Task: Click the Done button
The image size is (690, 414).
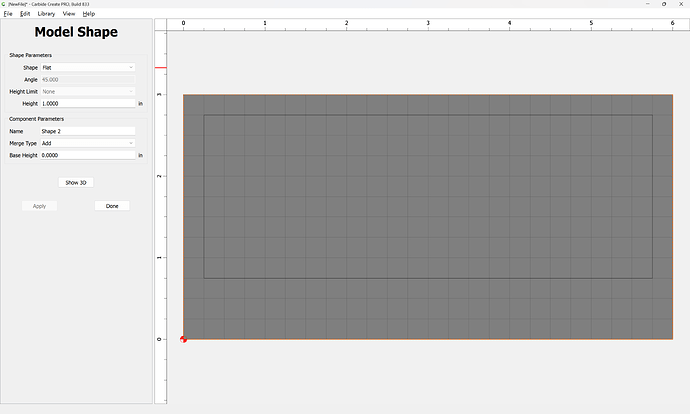Action: pos(112,206)
